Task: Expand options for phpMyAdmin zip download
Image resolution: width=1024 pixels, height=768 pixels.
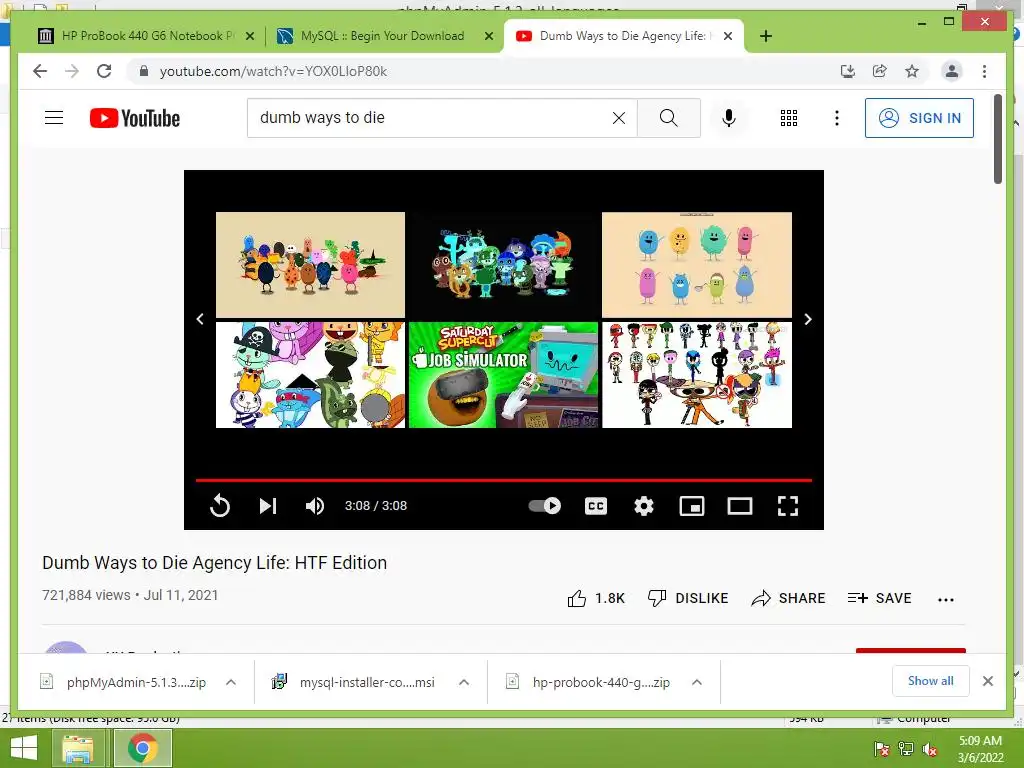Action: pyautogui.click(x=231, y=682)
